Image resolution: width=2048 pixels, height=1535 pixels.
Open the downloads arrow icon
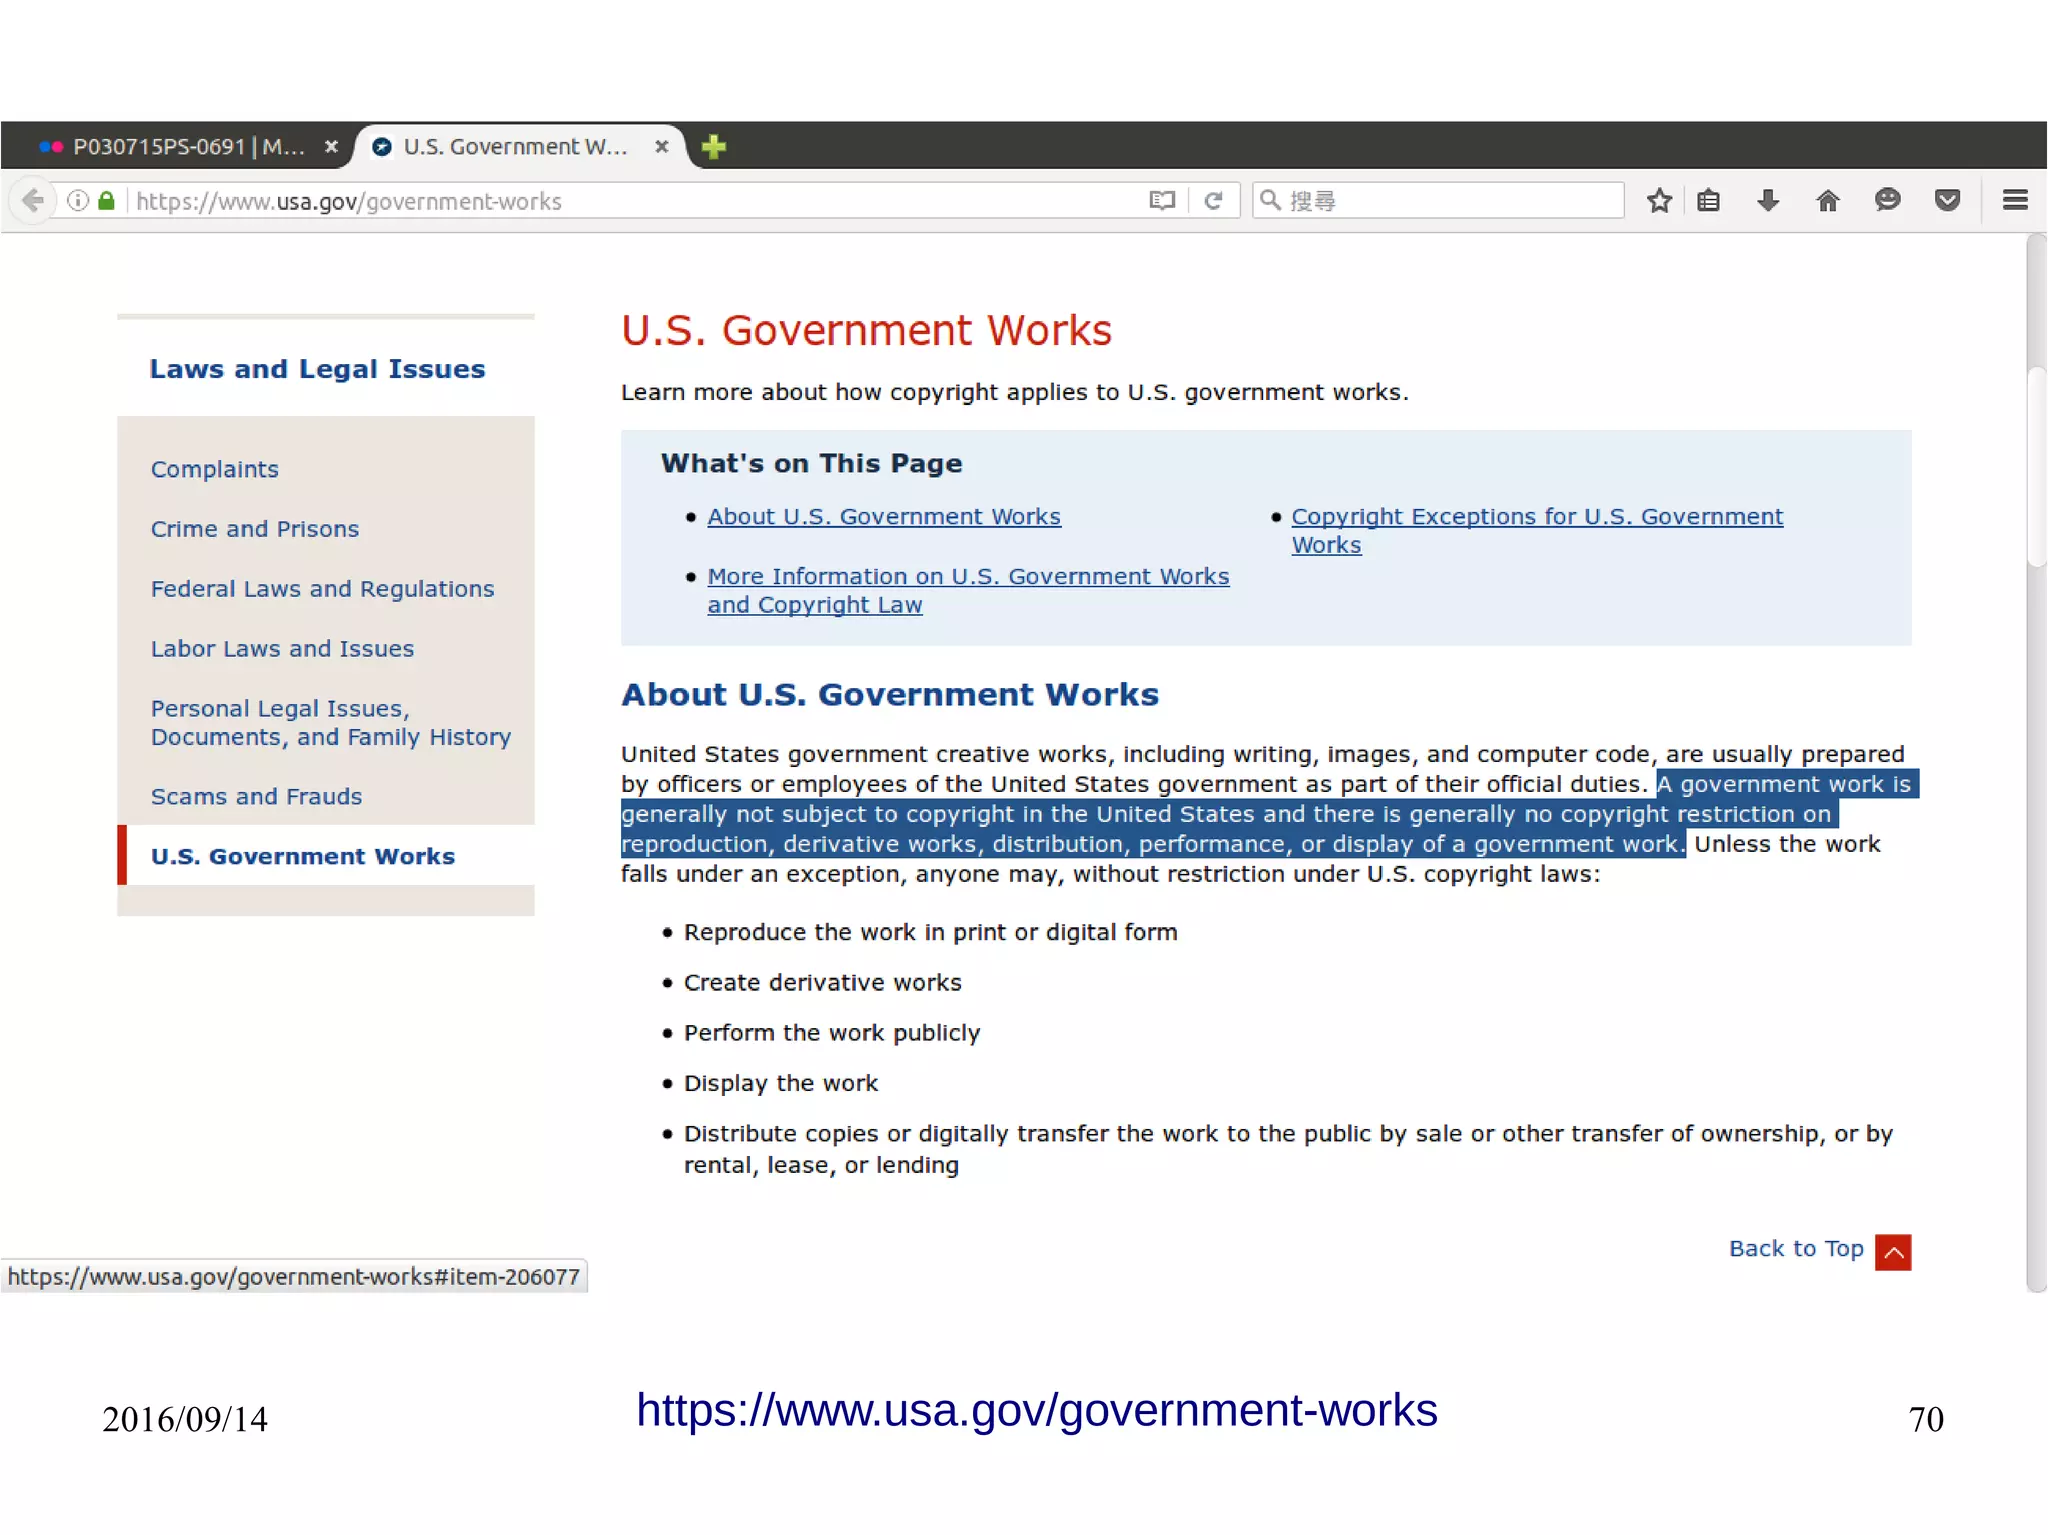pos(1768,201)
